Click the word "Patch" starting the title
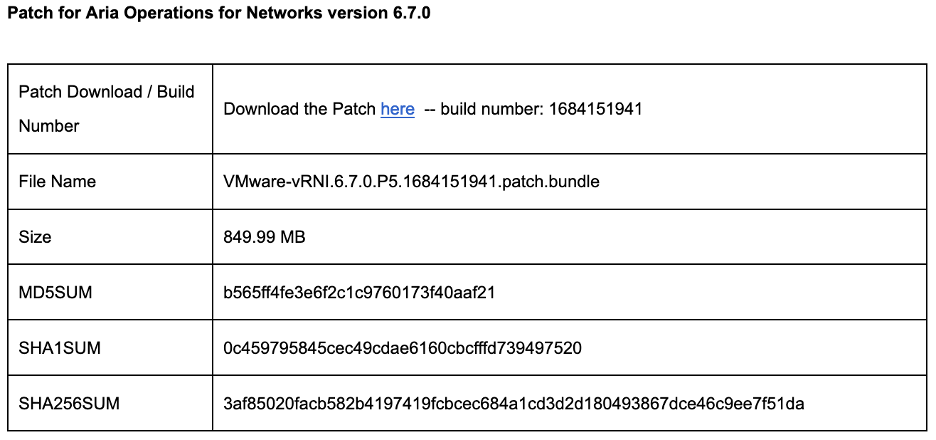 [30, 16]
